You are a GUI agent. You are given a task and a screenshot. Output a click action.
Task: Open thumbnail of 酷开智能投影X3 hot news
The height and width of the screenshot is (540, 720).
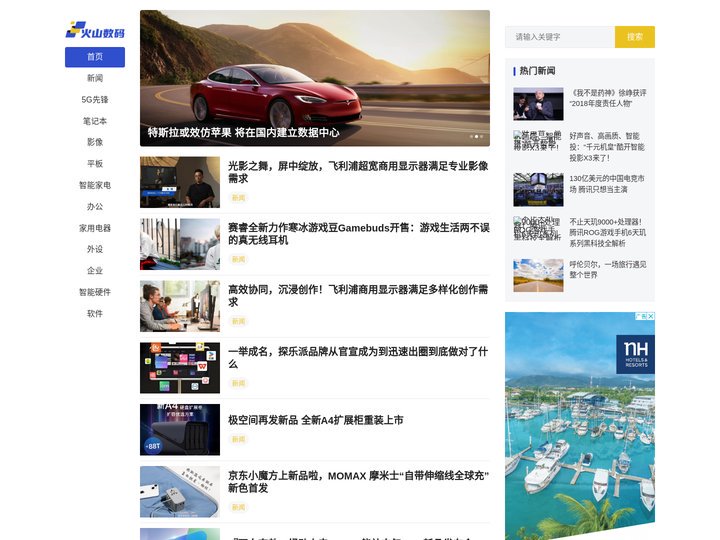[538, 141]
